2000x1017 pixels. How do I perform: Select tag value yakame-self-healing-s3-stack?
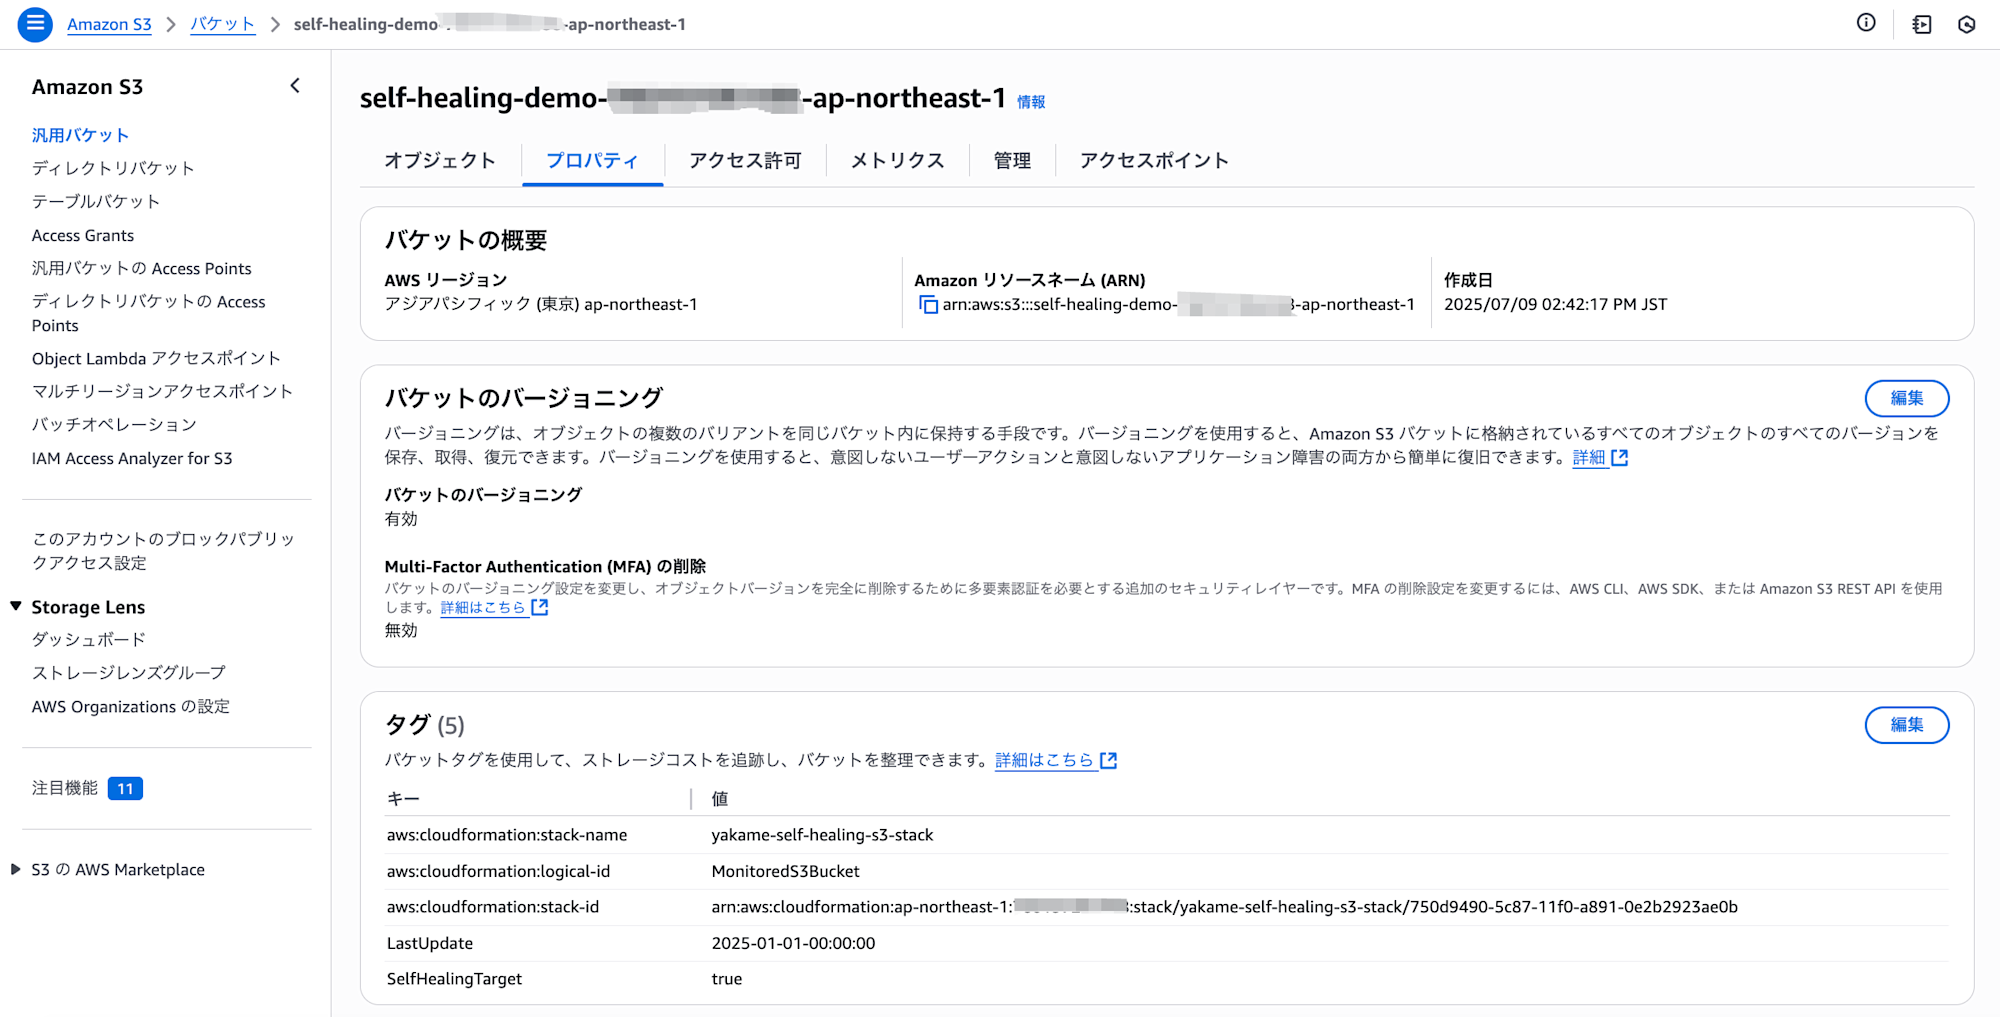tap(822, 835)
